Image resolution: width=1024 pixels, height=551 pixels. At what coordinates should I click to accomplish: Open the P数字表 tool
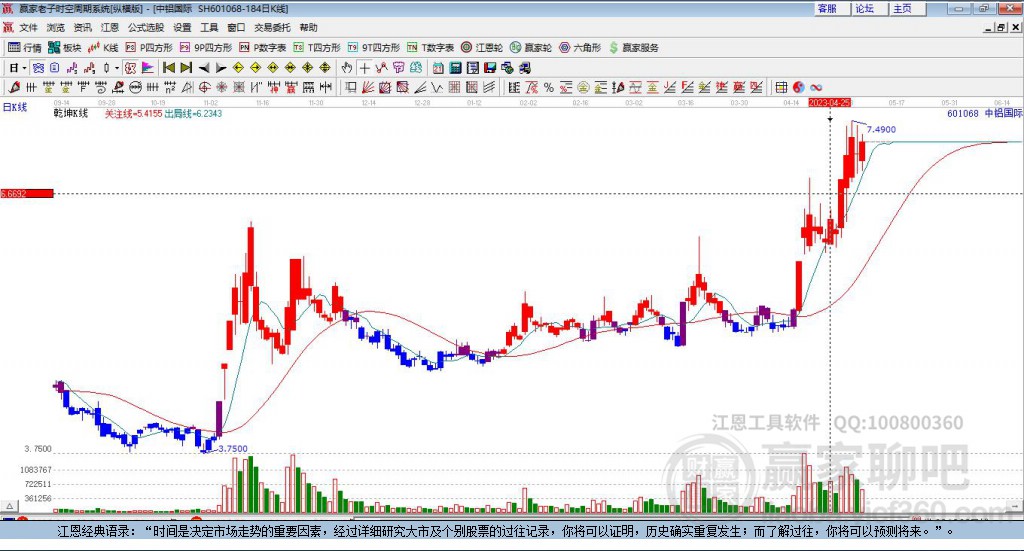click(x=263, y=48)
